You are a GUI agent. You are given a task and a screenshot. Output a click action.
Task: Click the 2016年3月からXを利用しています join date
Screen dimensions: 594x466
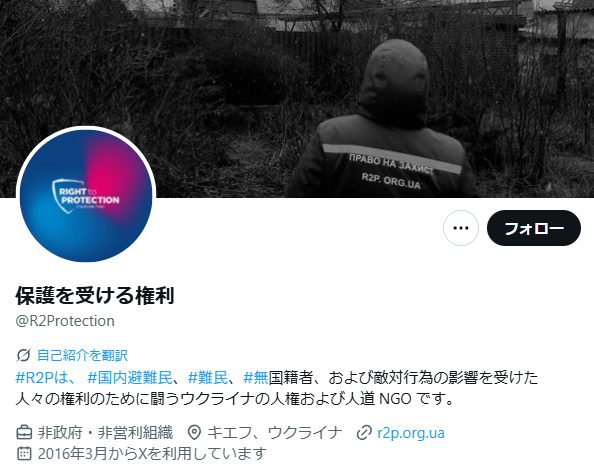tap(152, 453)
